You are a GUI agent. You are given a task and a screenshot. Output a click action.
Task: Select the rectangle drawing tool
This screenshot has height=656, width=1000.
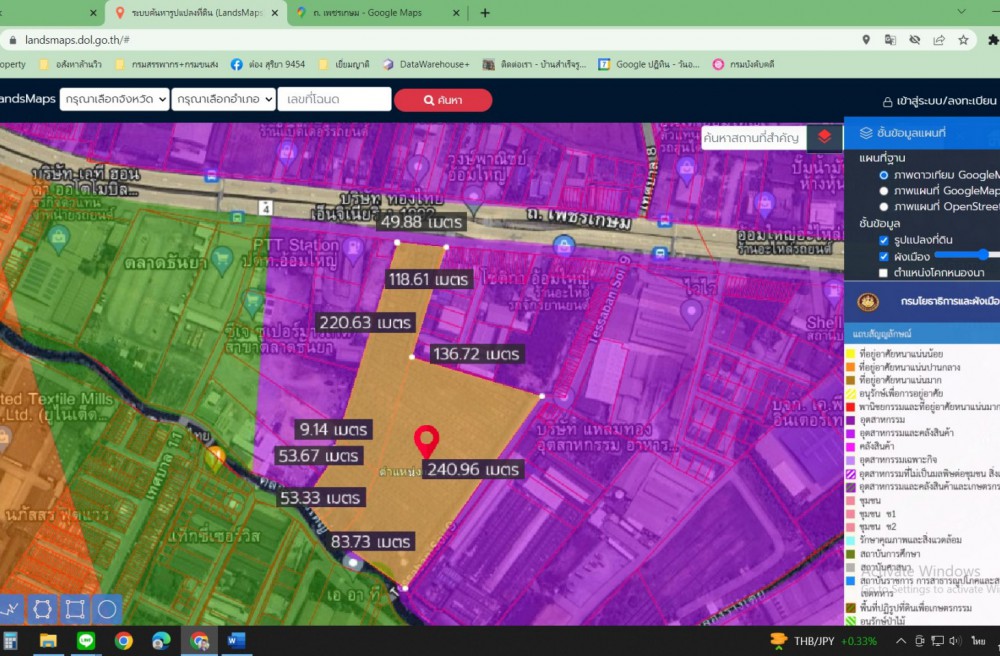(x=75, y=608)
